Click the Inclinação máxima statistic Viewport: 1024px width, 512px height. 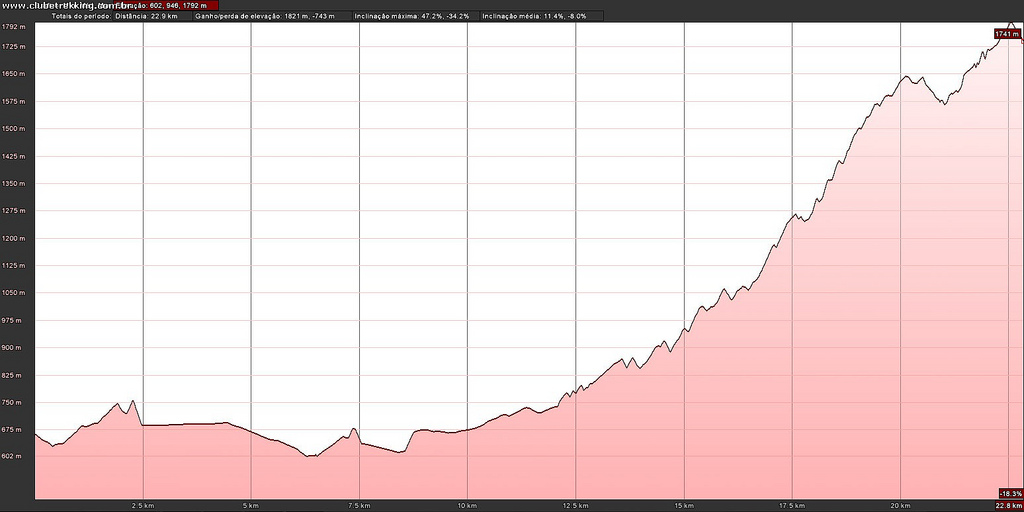[412, 16]
